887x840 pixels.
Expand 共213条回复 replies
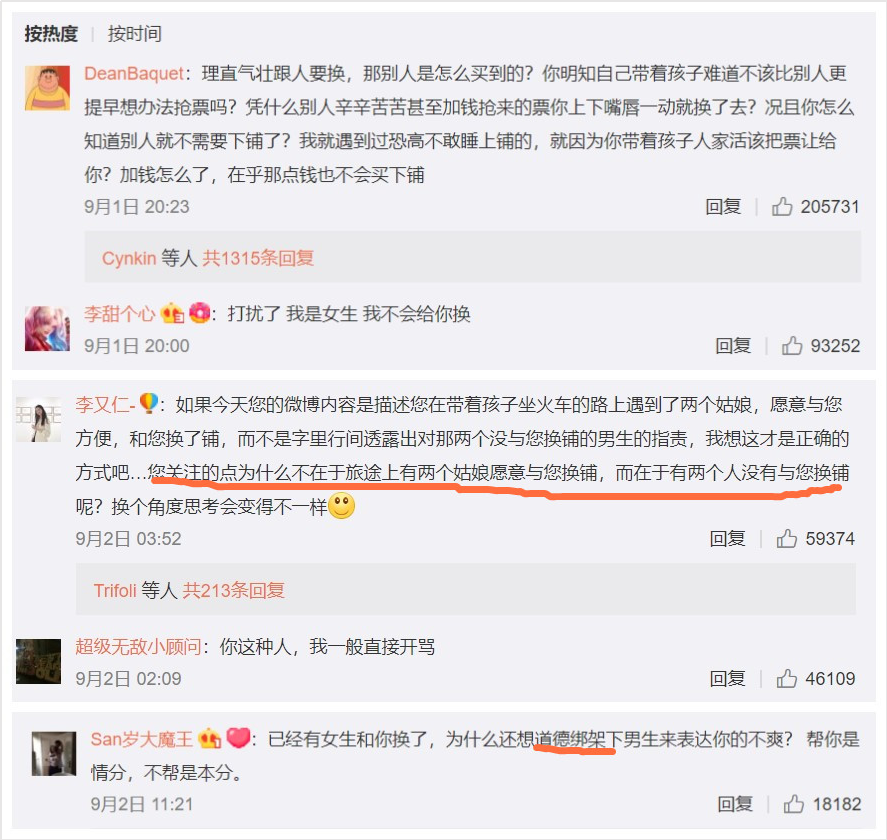point(233,590)
